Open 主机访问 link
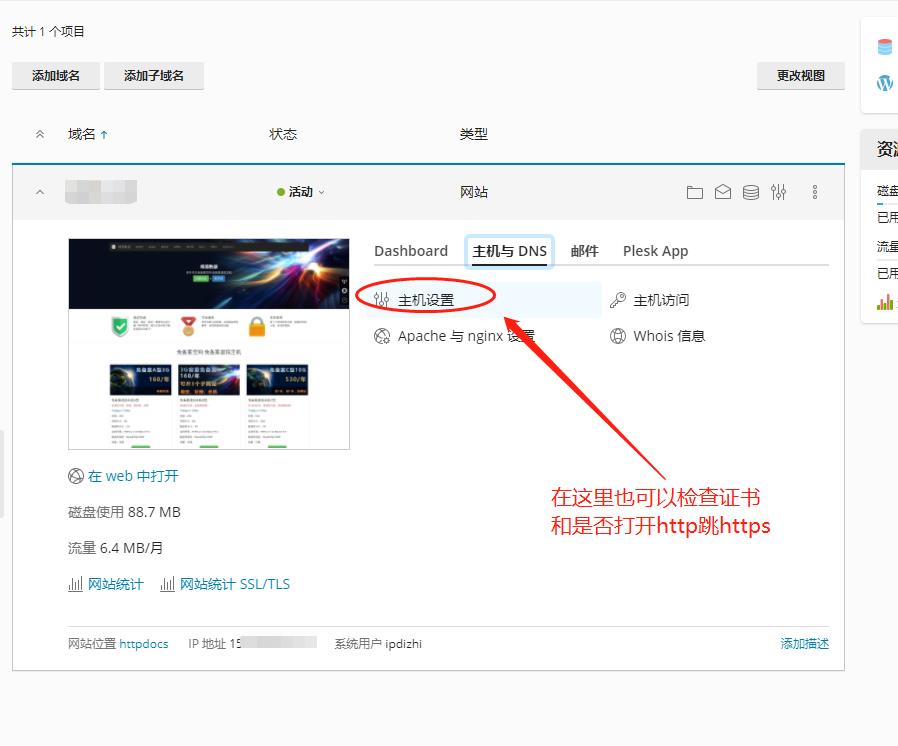 (661, 300)
